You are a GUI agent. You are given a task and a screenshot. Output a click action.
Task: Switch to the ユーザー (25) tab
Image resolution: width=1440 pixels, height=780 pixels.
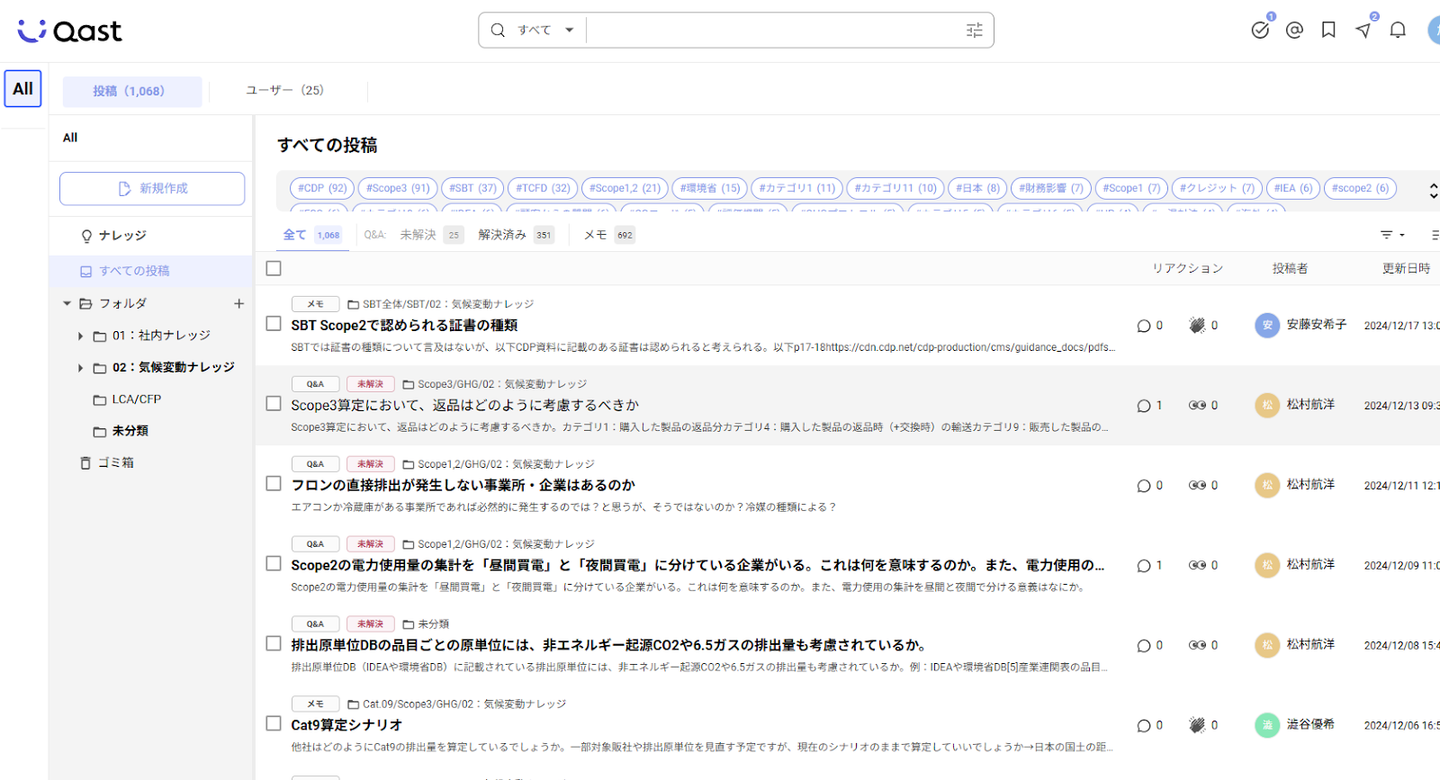(285, 90)
